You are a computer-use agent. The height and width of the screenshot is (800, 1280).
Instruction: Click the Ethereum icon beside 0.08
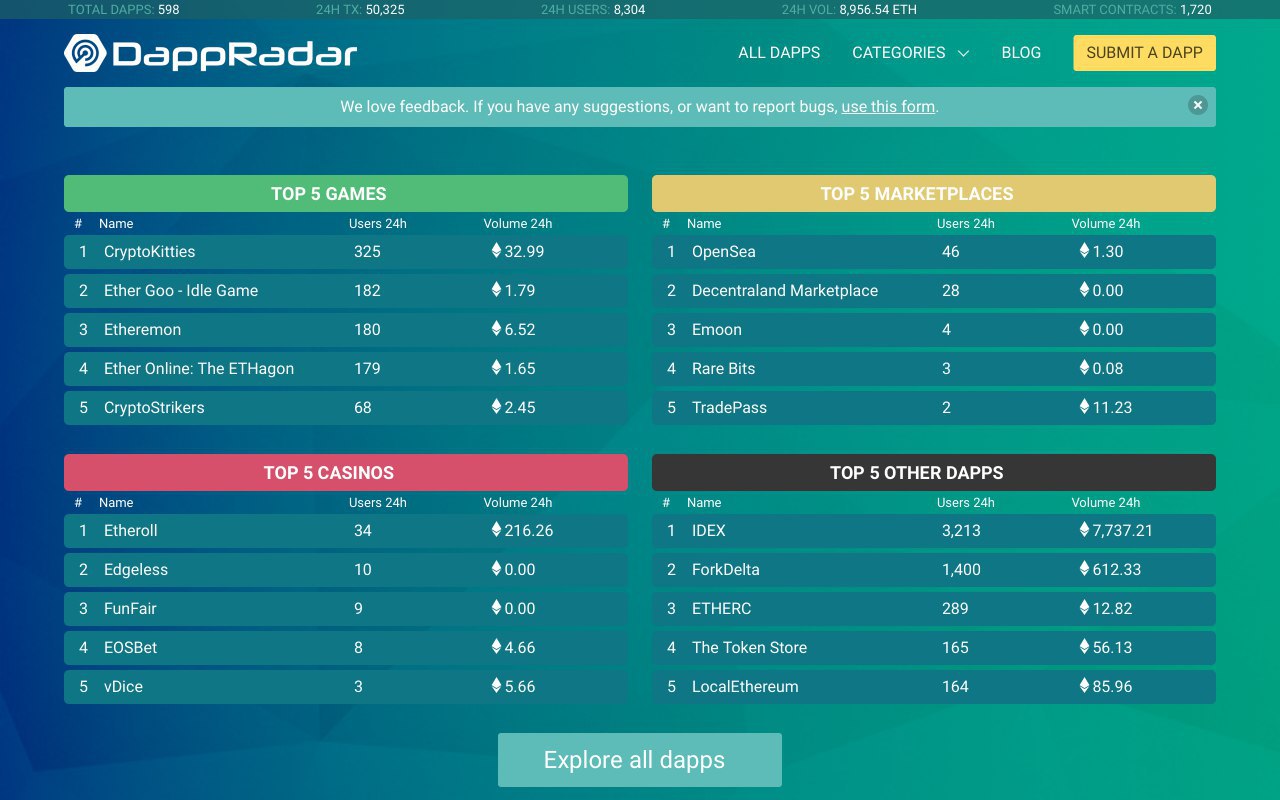click(1084, 368)
